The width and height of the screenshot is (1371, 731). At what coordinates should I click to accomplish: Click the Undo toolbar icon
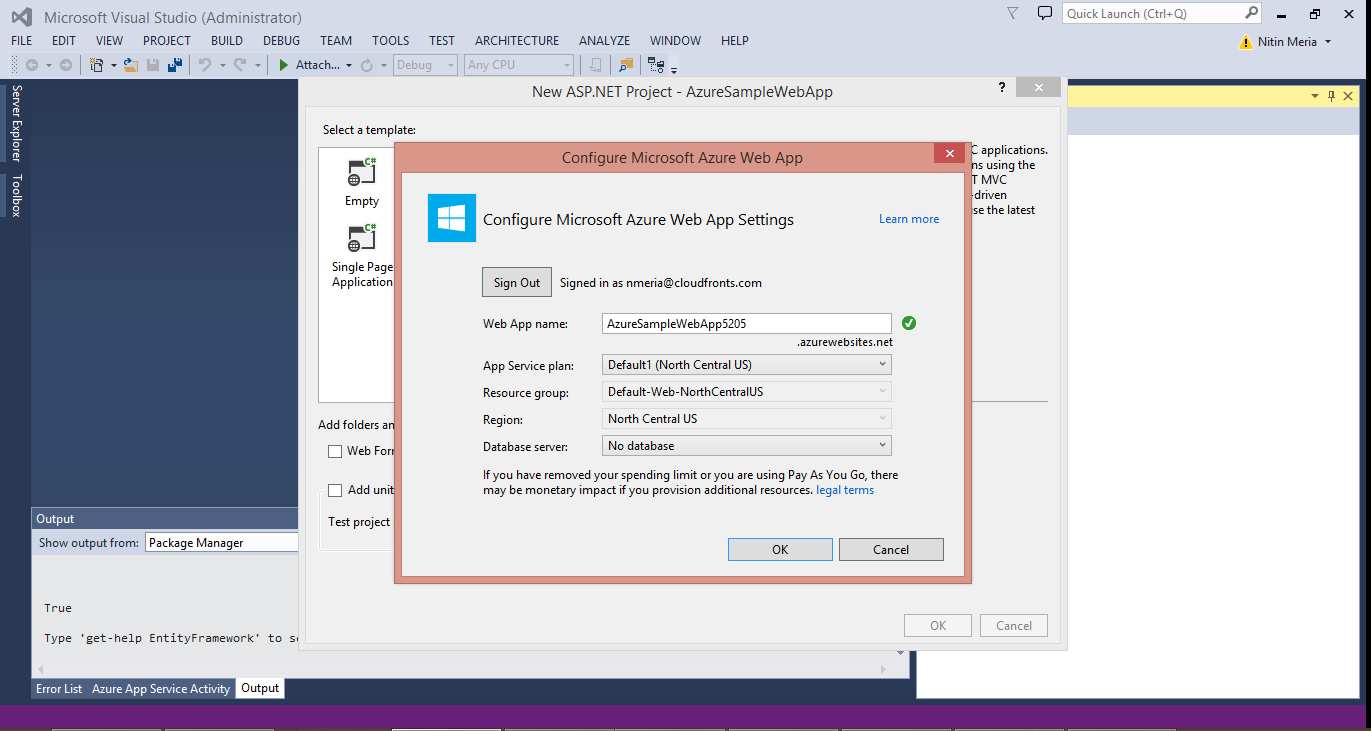[x=205, y=65]
